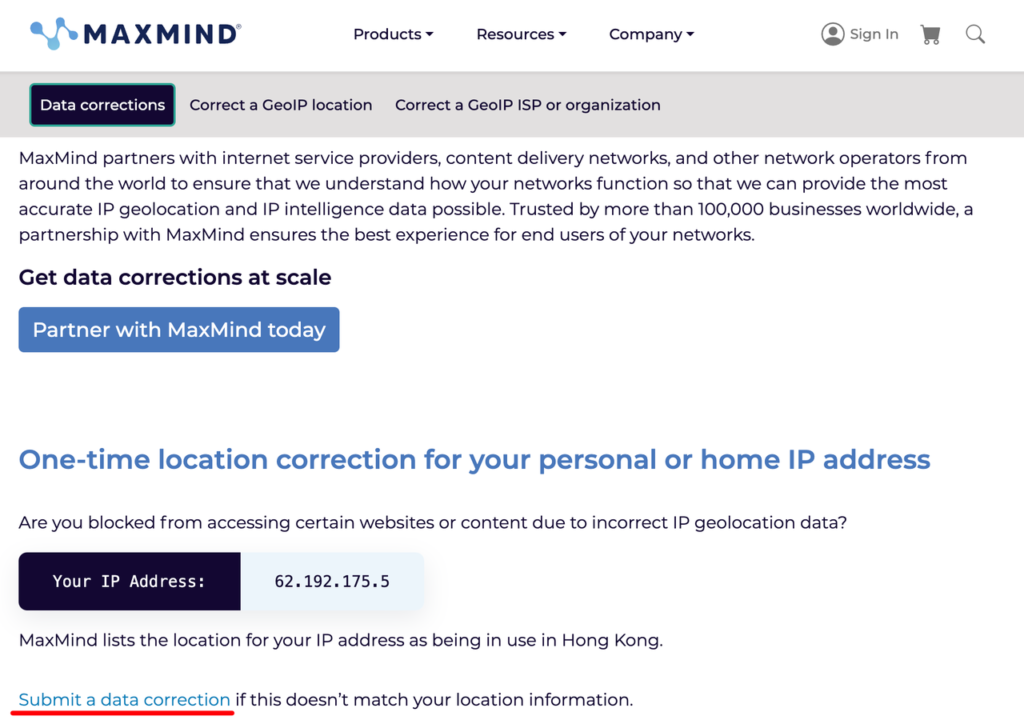Open Correct a GeoIP location tab
Viewport: 1024px width, 728px height.
281,105
